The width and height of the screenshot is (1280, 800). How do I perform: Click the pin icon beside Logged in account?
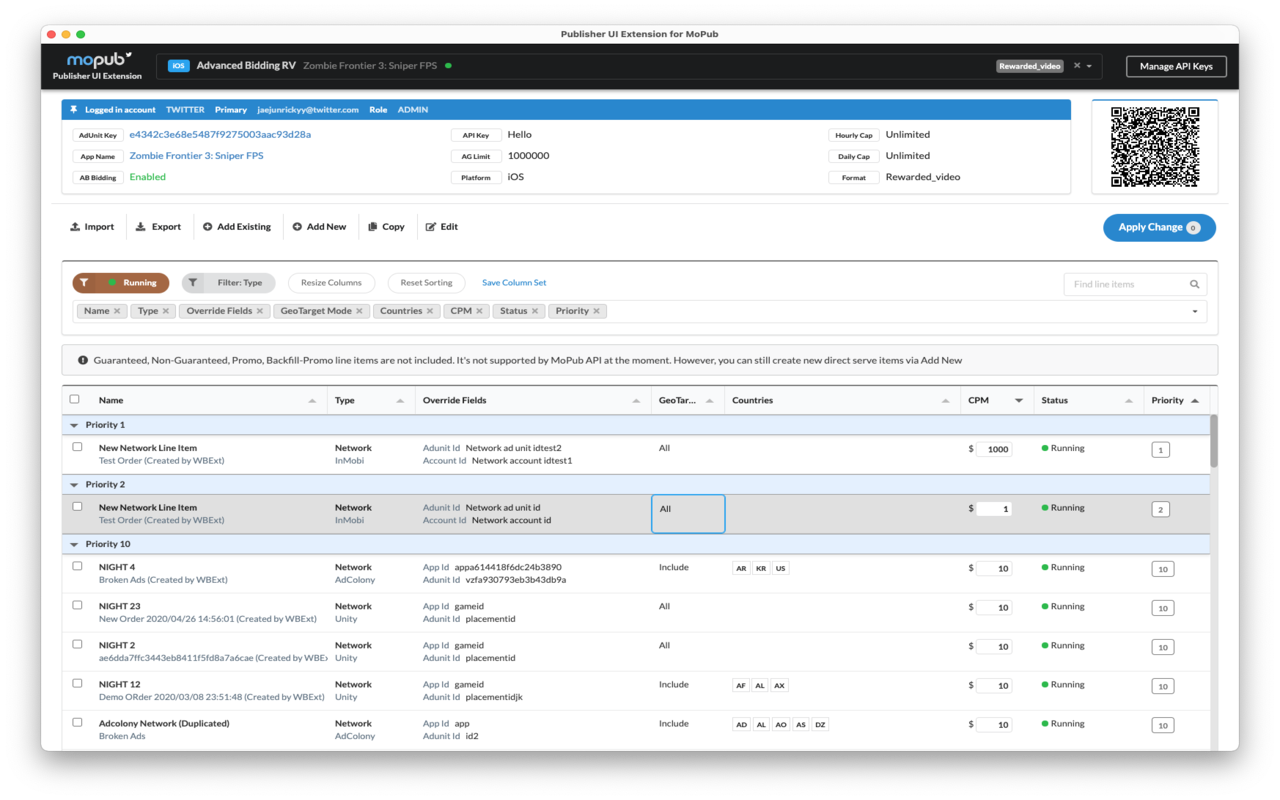(73, 110)
